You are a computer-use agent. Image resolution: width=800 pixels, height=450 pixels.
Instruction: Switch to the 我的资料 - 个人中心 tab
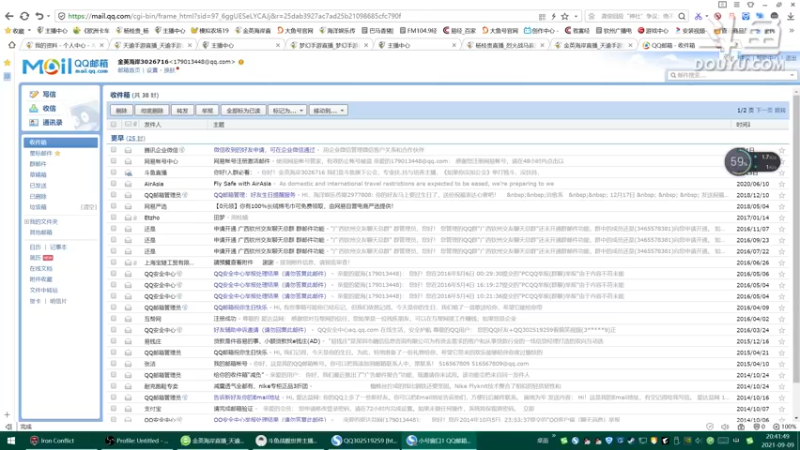(x=64, y=45)
